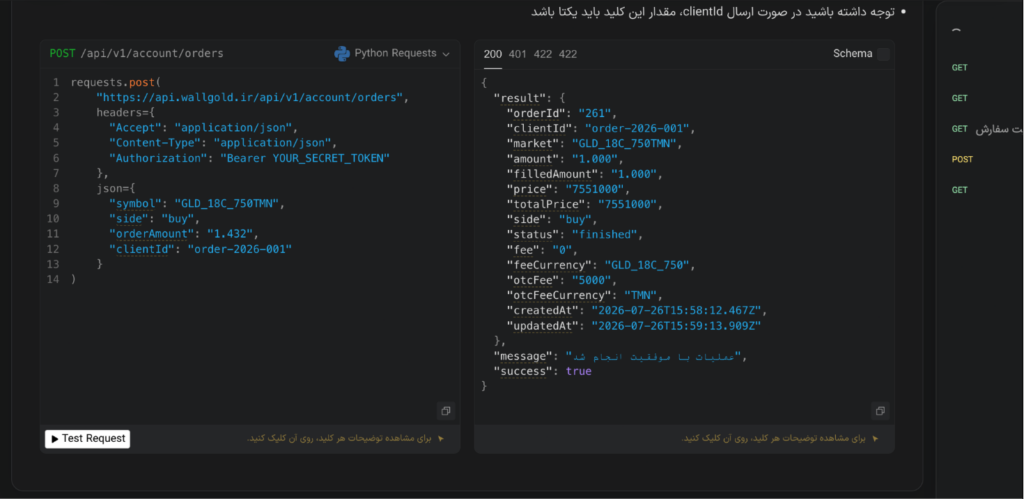Toggle the Schema checkbox
1024x499 pixels.
tap(884, 54)
